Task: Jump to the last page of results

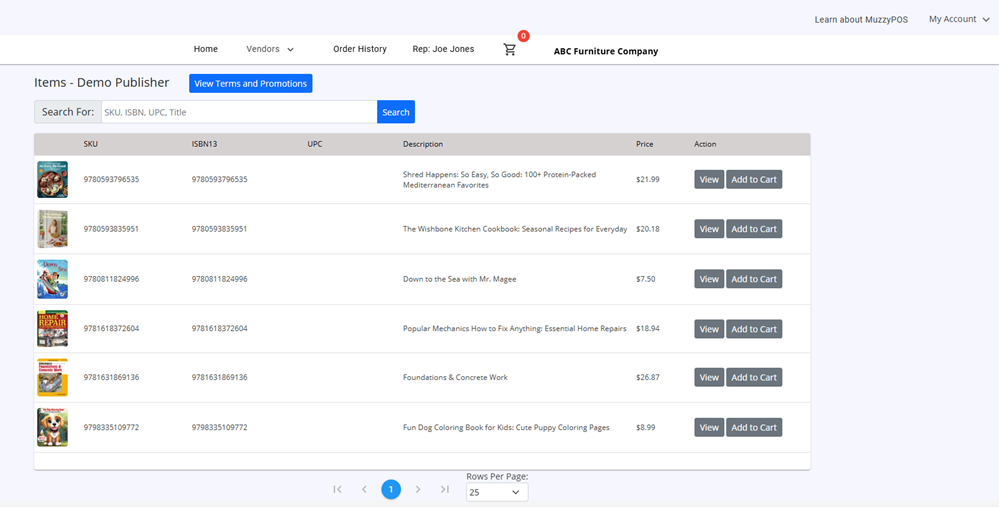Action: (x=445, y=489)
